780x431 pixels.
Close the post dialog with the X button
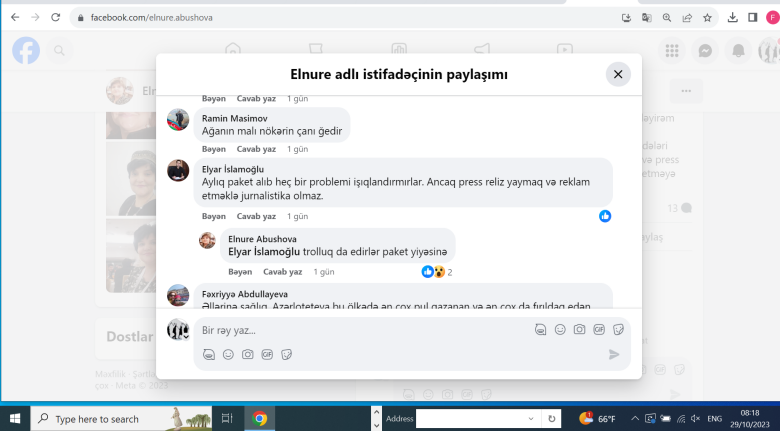[618, 74]
